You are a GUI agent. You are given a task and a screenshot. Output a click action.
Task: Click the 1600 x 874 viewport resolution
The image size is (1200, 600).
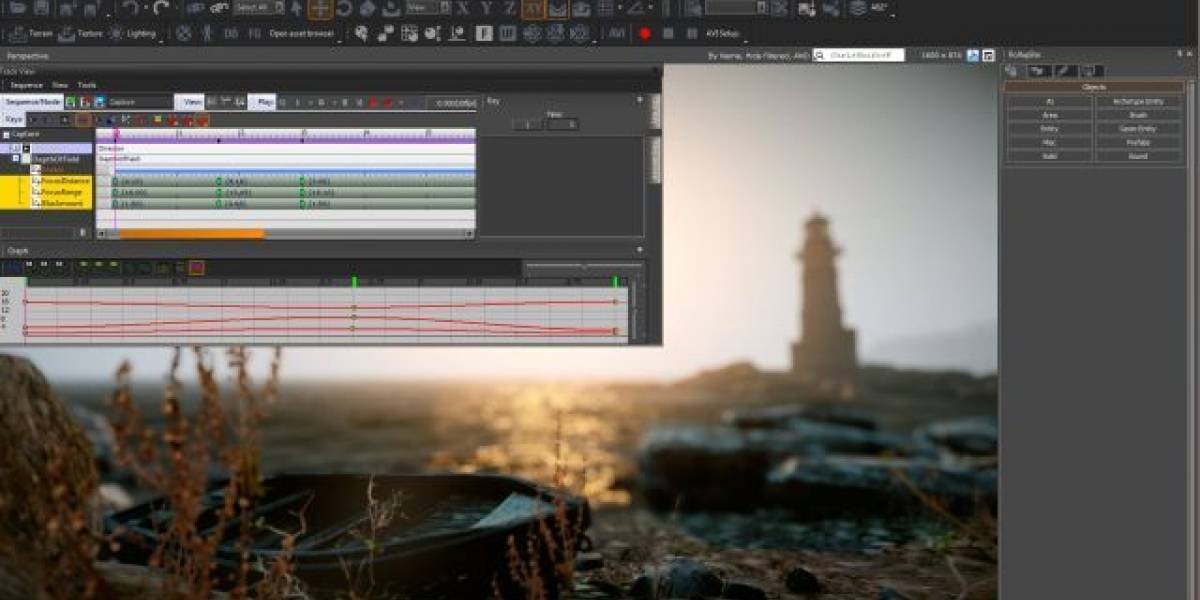pos(941,55)
